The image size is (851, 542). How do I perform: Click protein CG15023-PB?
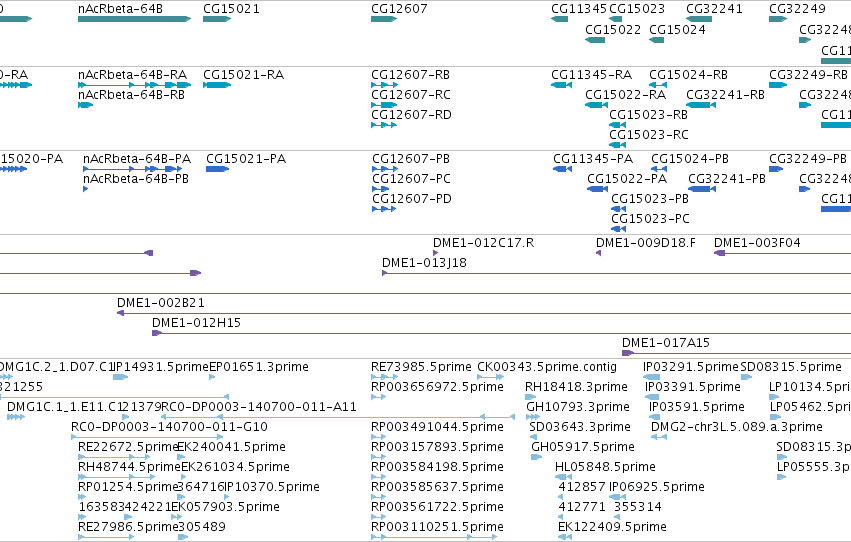[619, 209]
